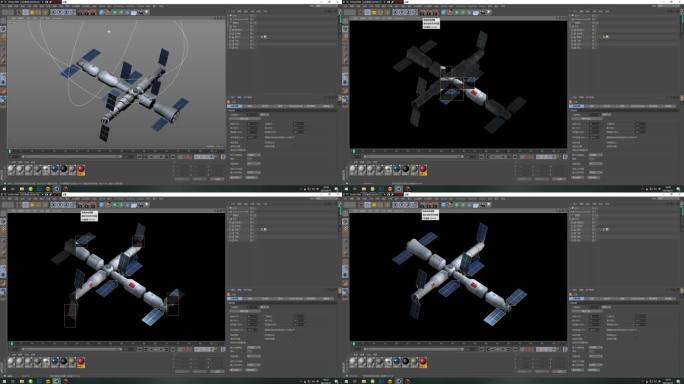684x384 pixels.
Task: Add a Cube primitive in top-left window toolbar
Action: coord(101,12)
